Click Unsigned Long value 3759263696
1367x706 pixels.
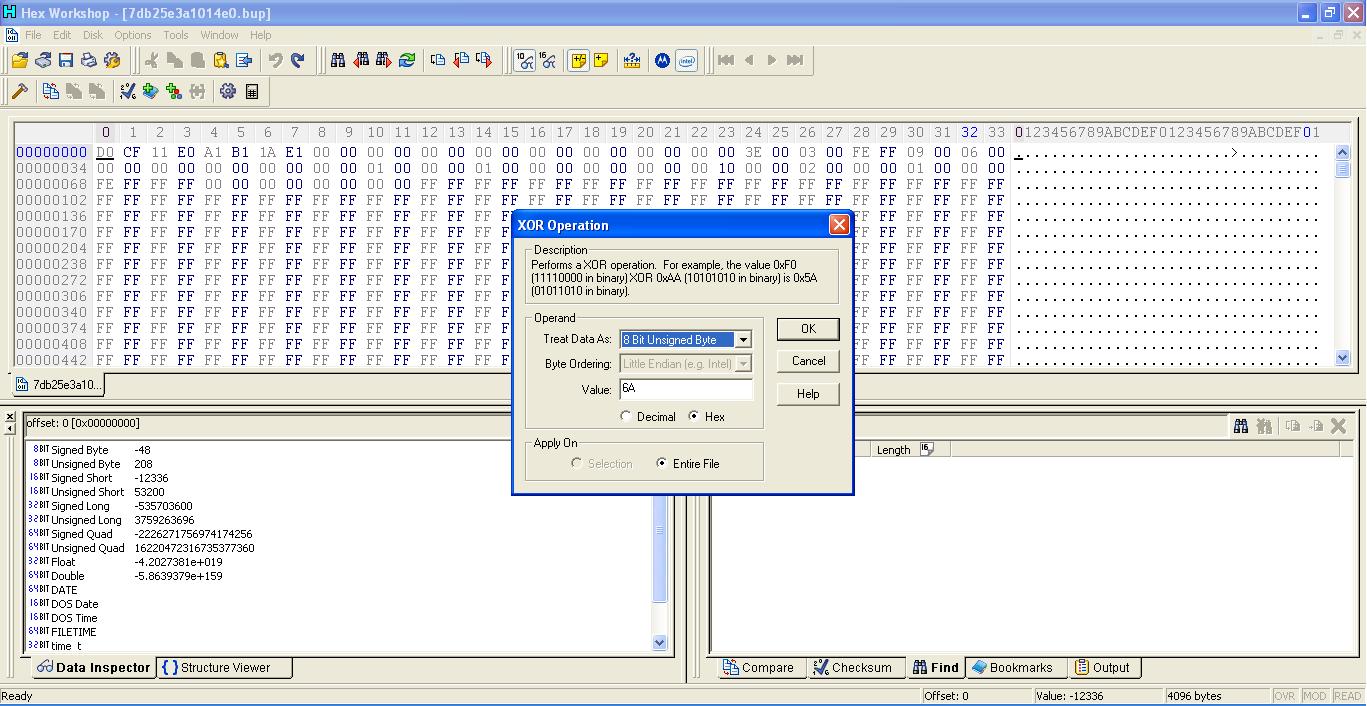164,520
